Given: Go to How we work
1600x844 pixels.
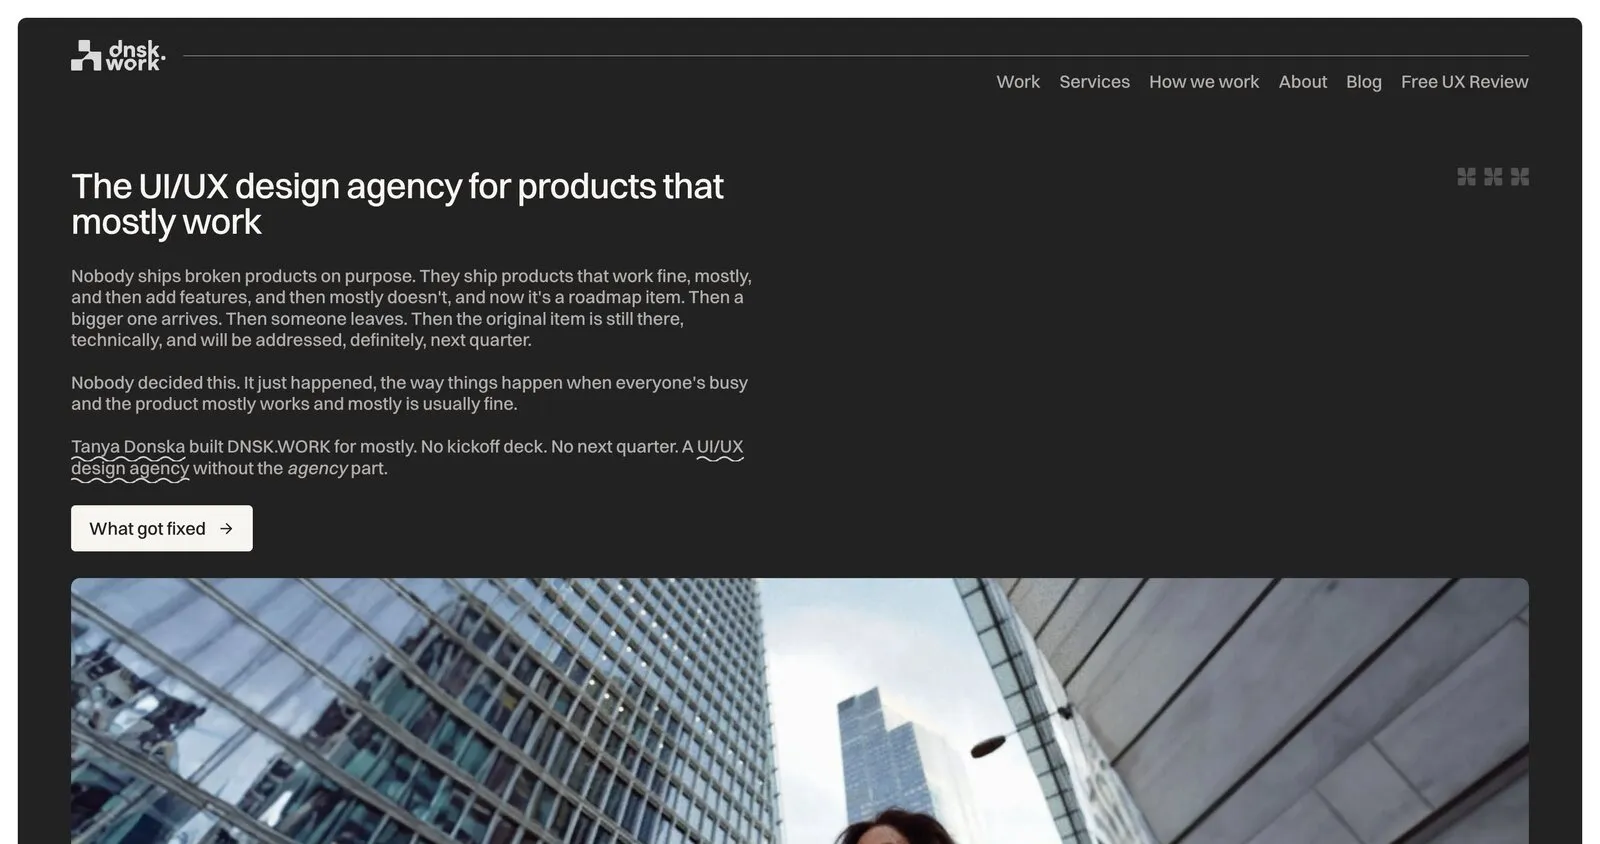Looking at the screenshot, I should point(1204,82).
